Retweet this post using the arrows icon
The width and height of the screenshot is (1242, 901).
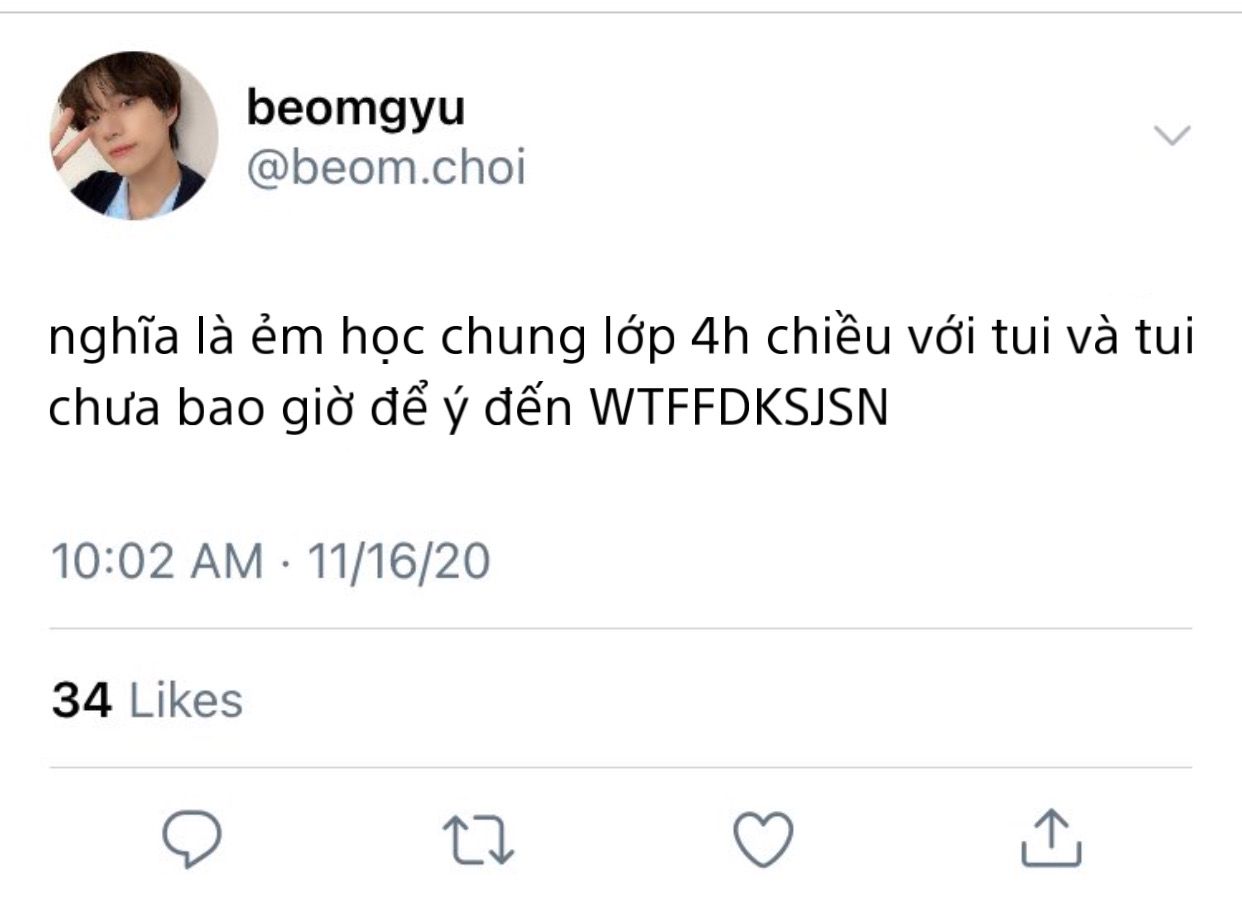coord(478,840)
